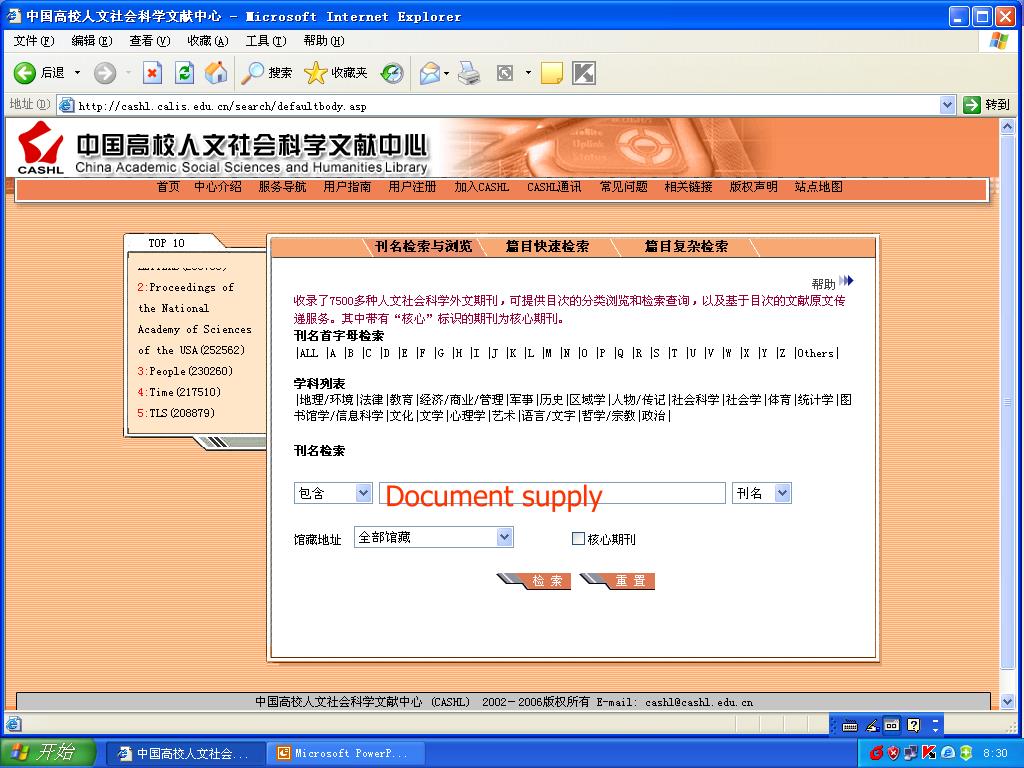Open the 帮助(H) menu
Viewport: 1024px width, 768px height.
pyautogui.click(x=324, y=40)
